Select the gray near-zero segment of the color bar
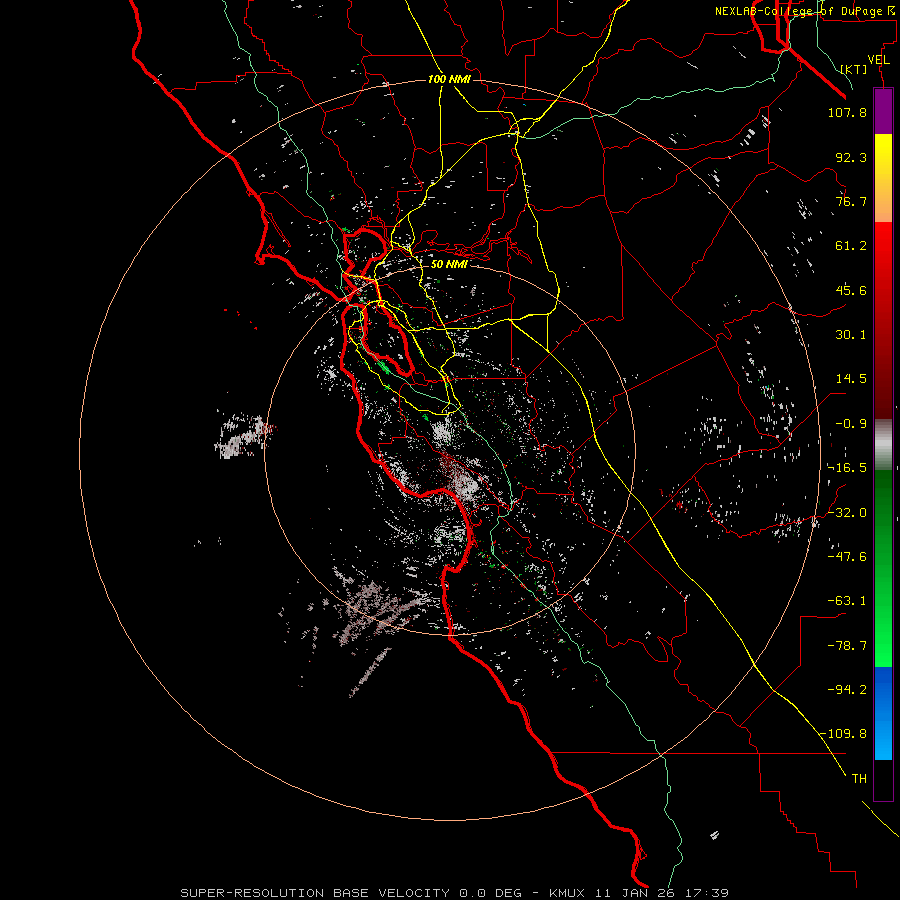 click(883, 445)
